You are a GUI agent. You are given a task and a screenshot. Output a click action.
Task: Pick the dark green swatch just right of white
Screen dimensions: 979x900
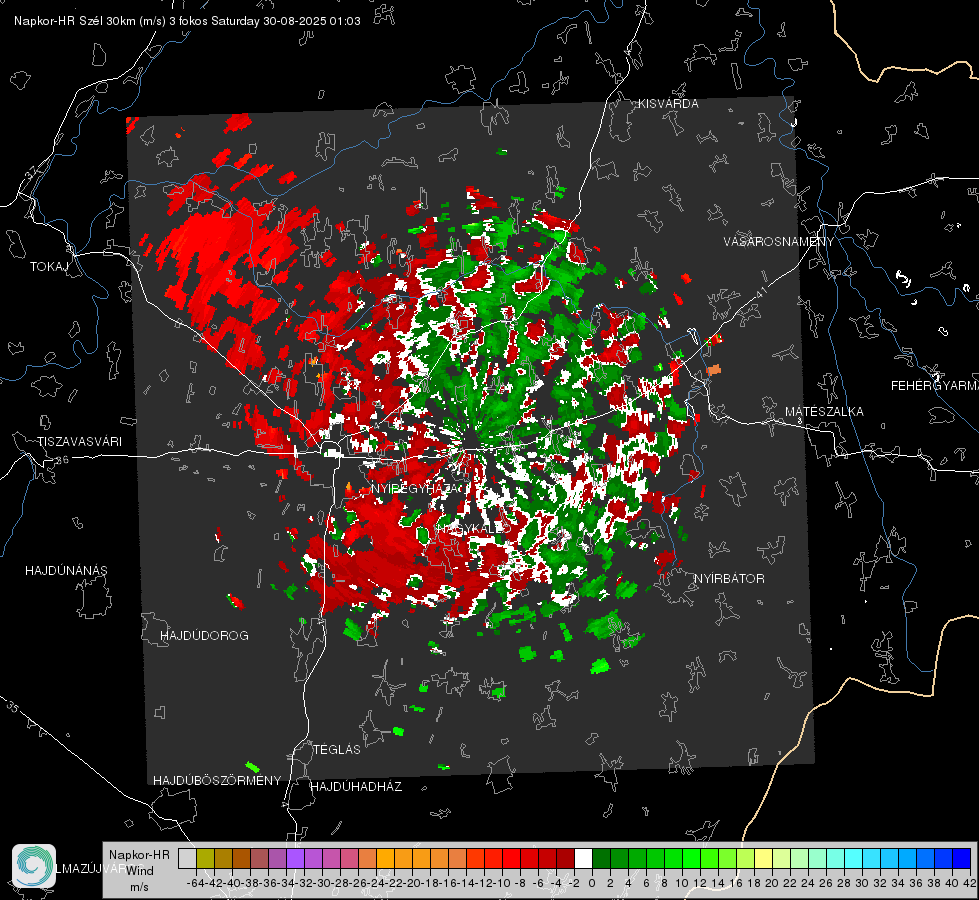(x=601, y=858)
